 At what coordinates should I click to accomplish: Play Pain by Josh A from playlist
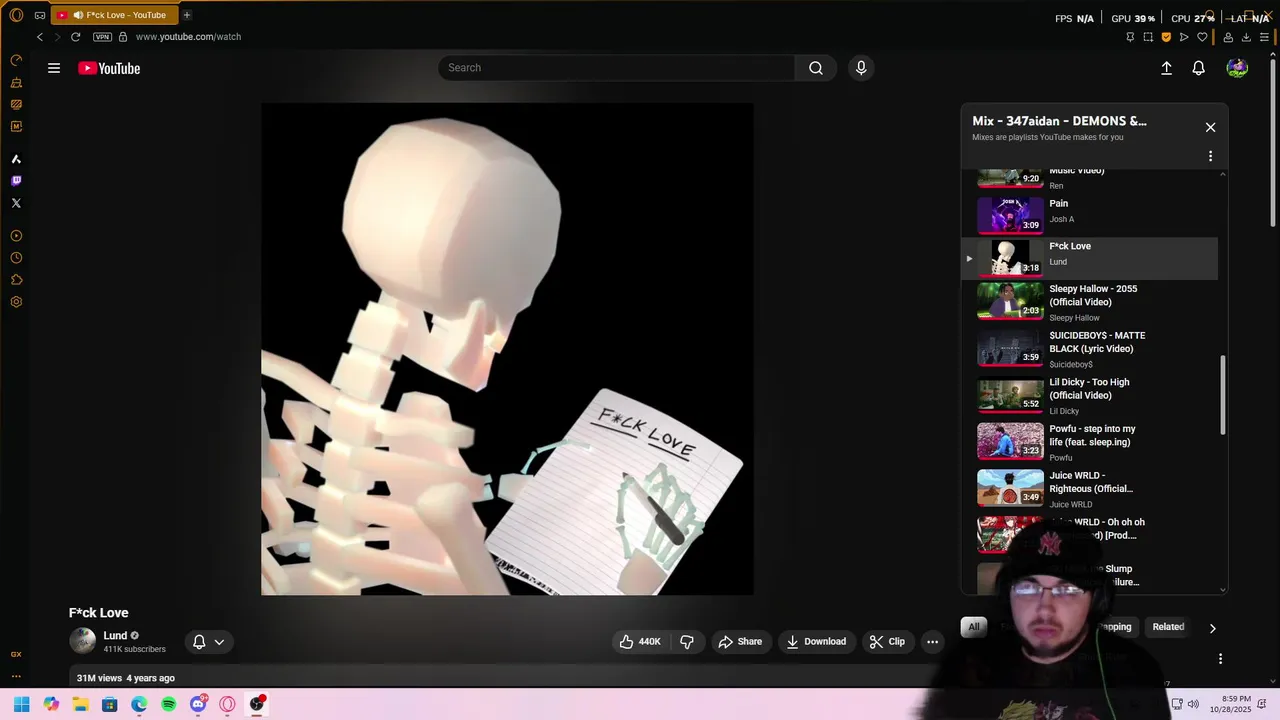coord(1090,215)
